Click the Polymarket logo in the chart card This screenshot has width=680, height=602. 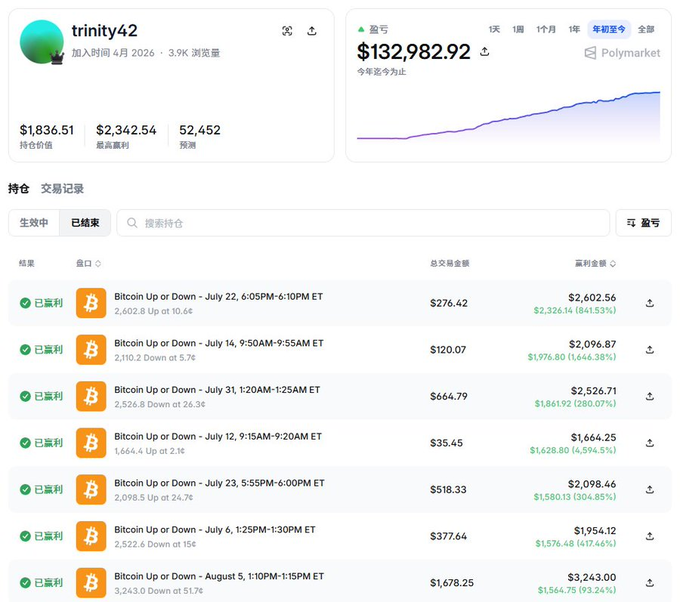[x=622, y=53]
